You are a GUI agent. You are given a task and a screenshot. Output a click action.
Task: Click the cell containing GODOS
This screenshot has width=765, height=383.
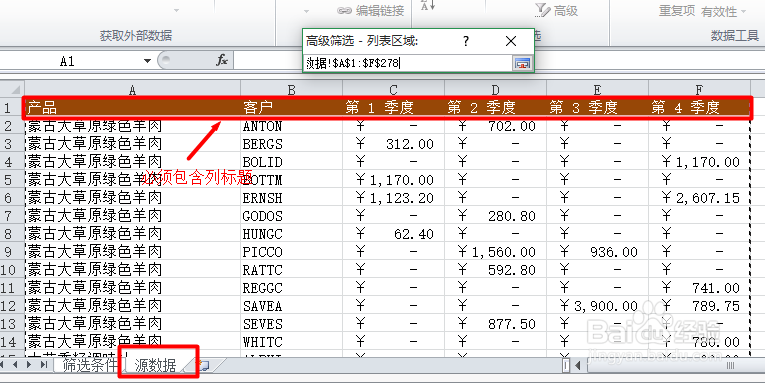pyautogui.click(x=291, y=216)
